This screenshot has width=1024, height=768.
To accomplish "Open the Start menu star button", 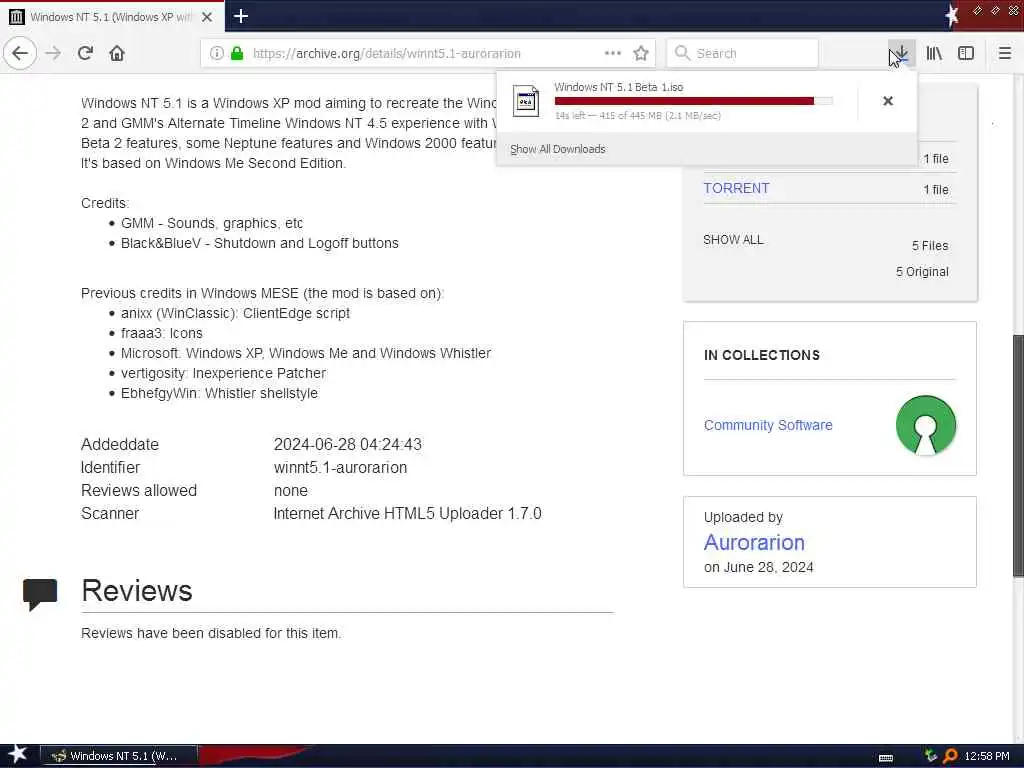I will pos(17,755).
